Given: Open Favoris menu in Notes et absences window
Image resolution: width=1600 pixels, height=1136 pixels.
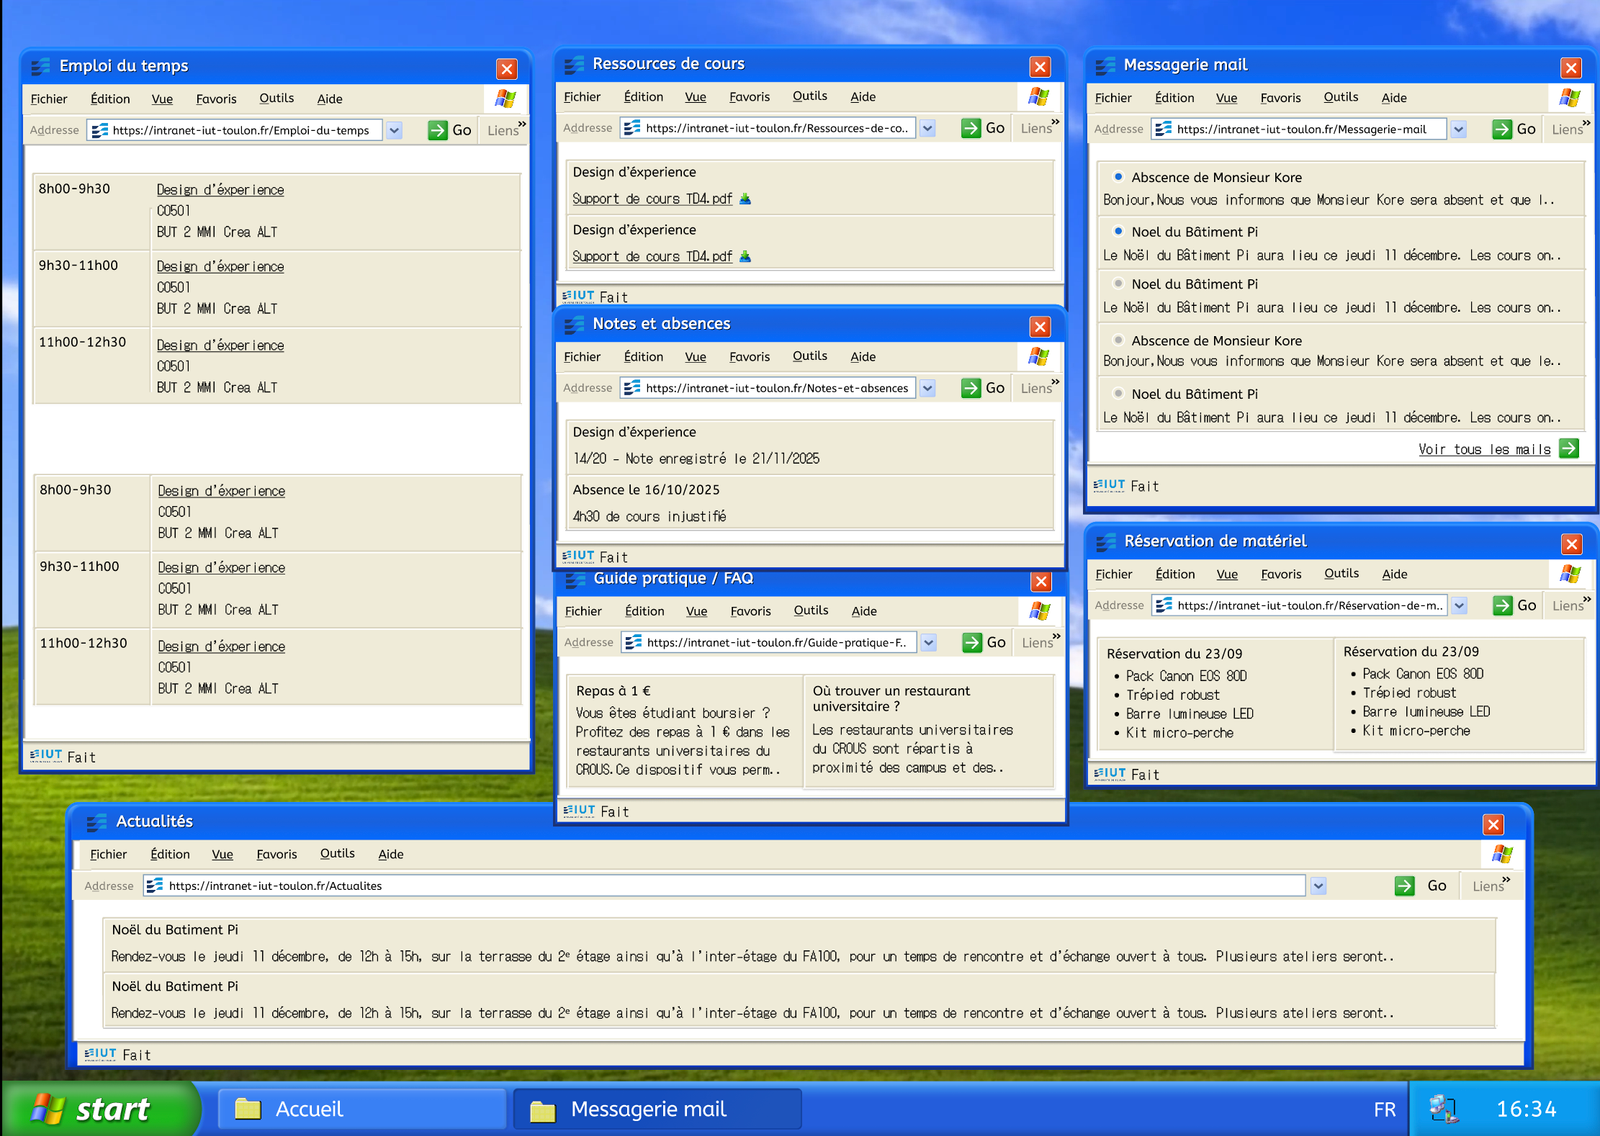Looking at the screenshot, I should point(749,357).
